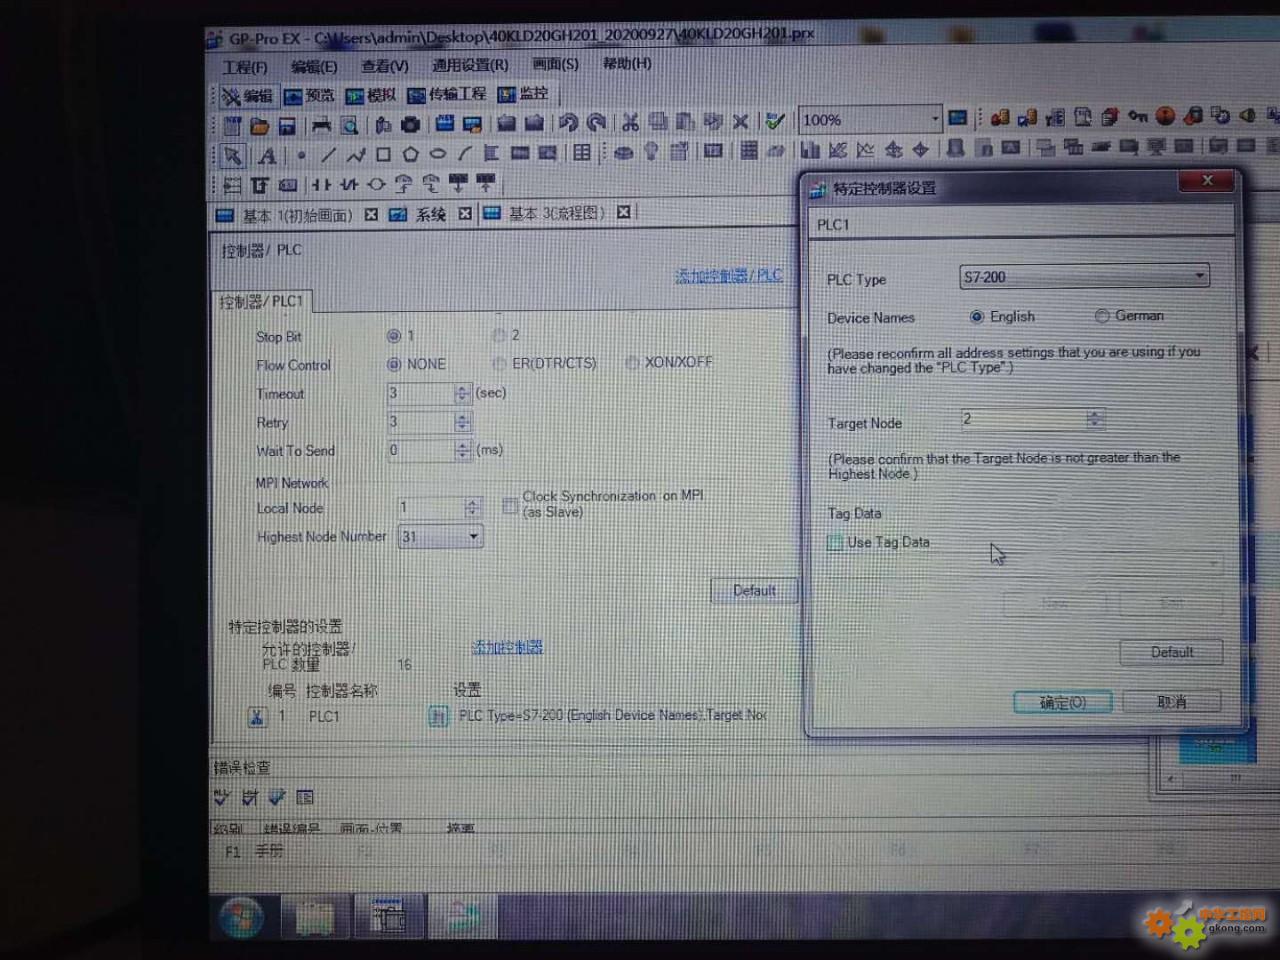This screenshot has height=960, width=1280.
Task: Select the arrow pointer tool
Action: click(232, 156)
